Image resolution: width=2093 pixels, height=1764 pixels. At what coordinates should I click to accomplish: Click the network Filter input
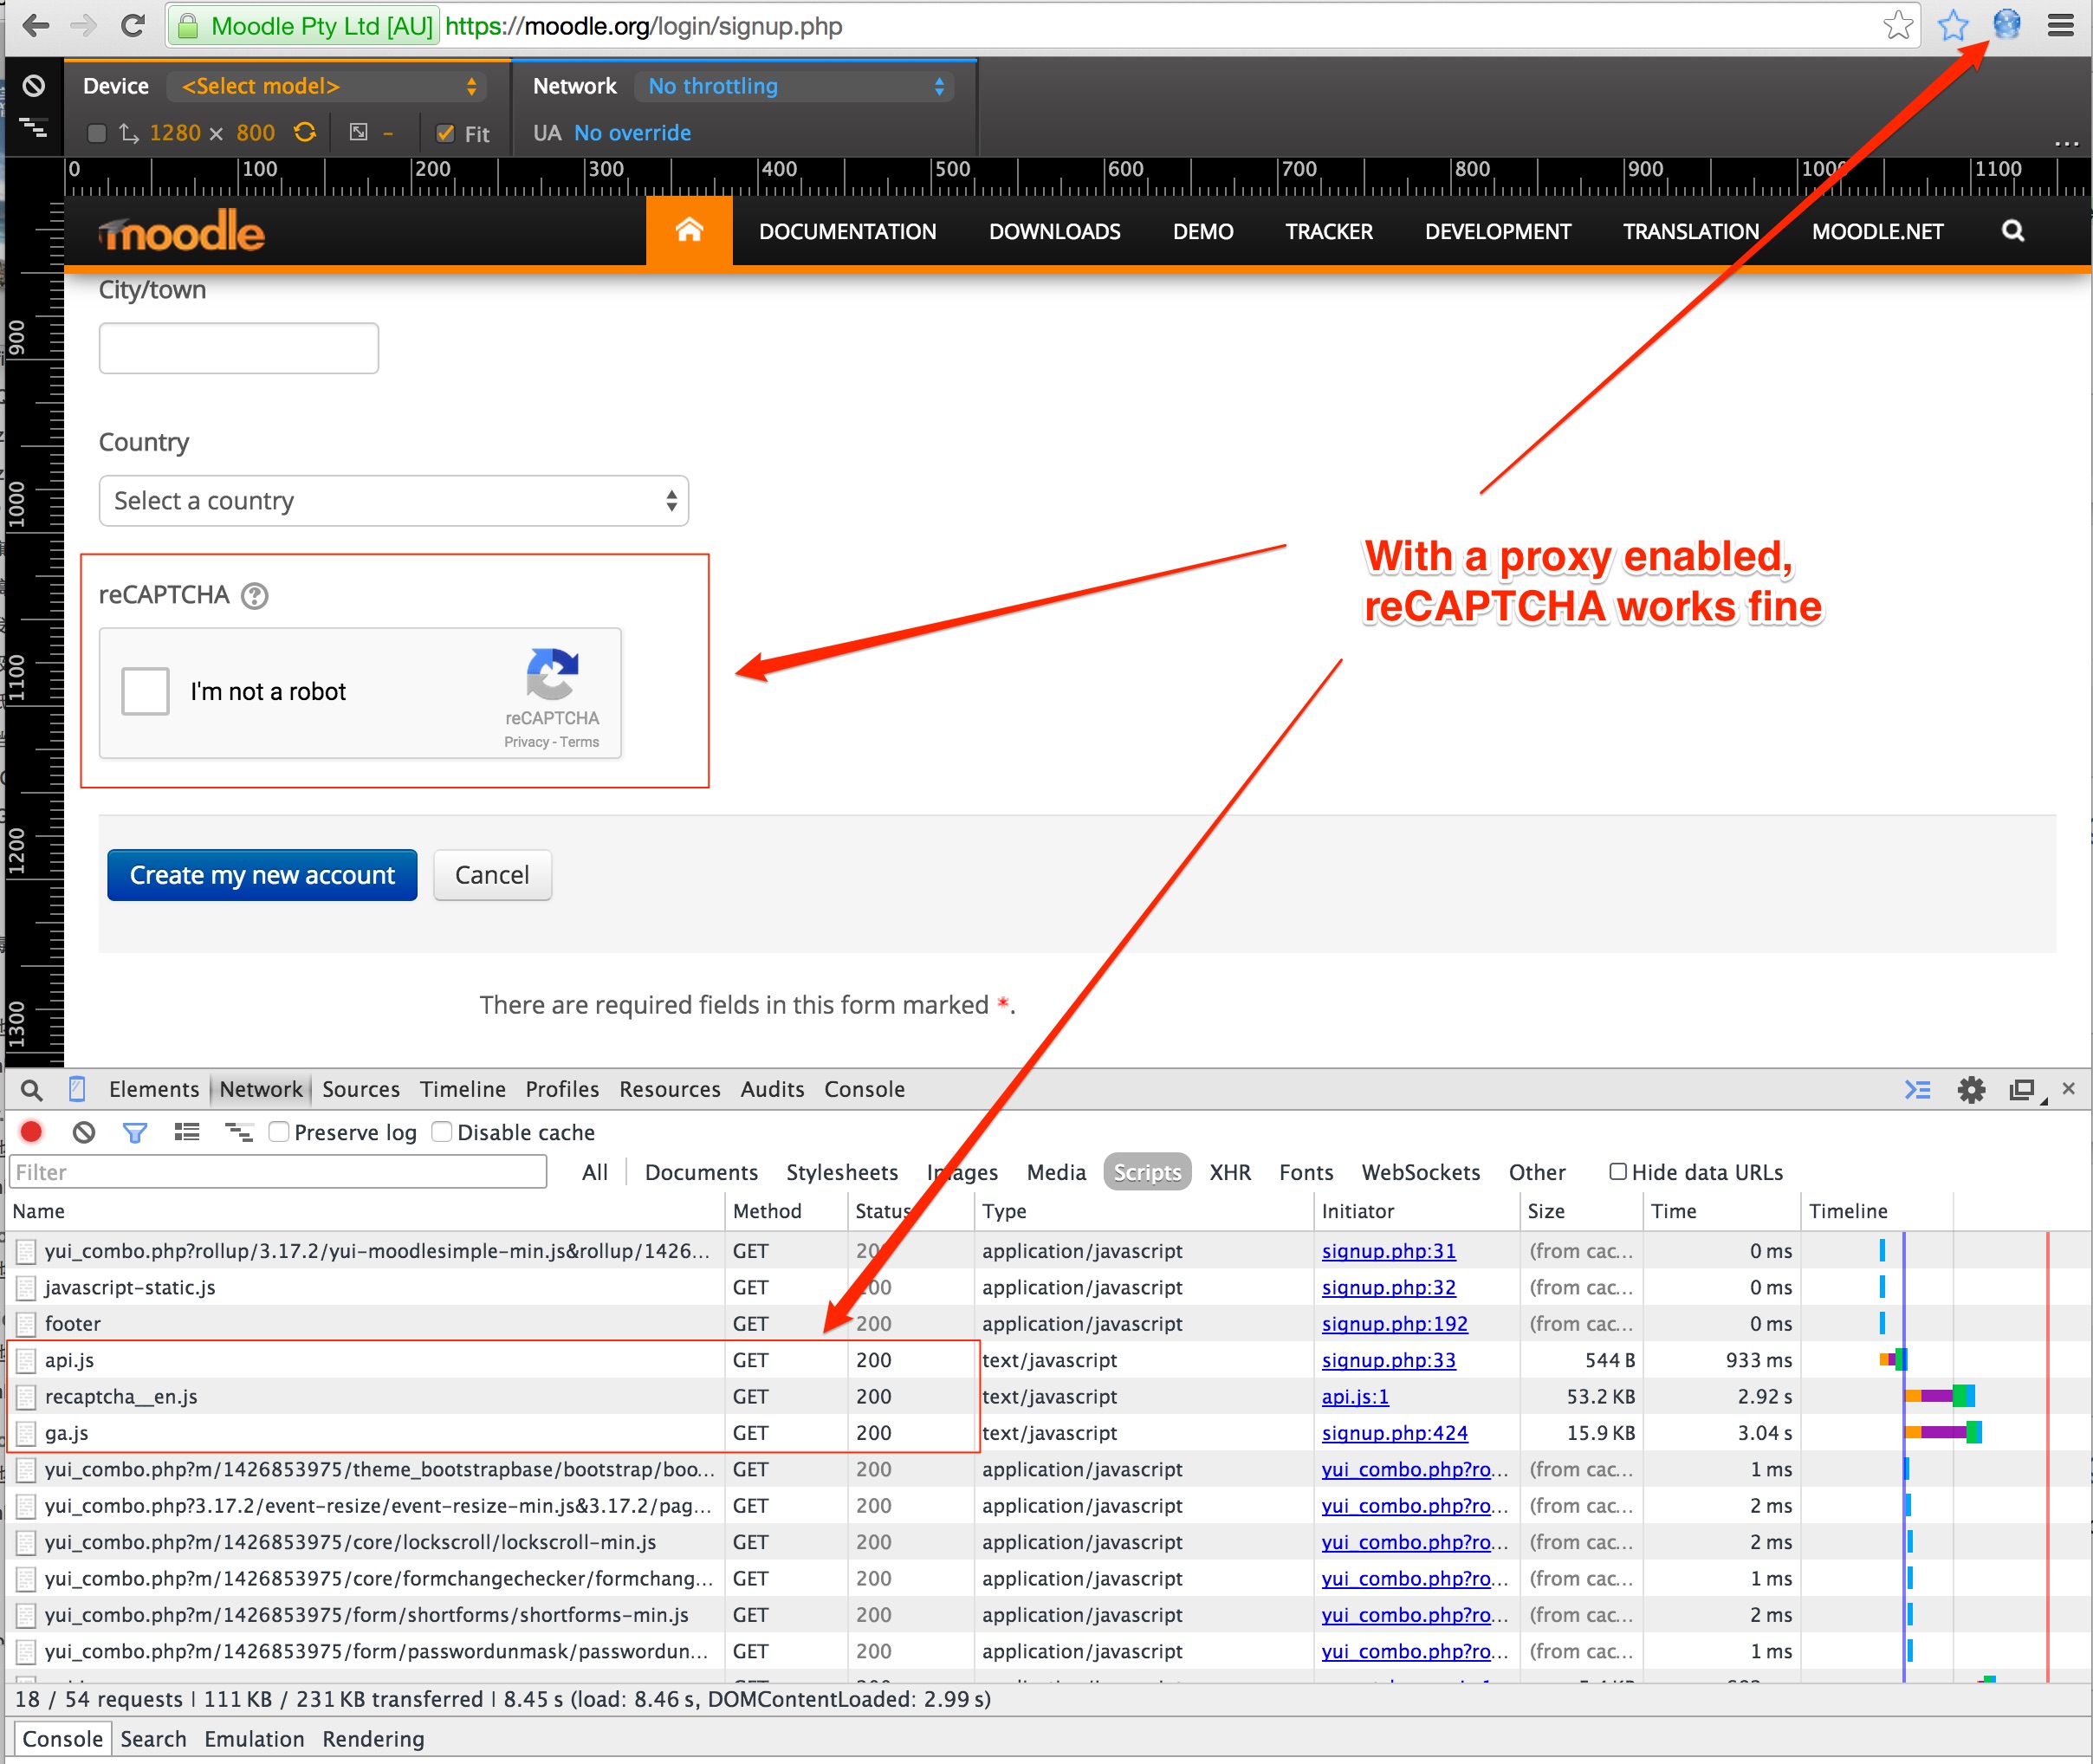278,1173
